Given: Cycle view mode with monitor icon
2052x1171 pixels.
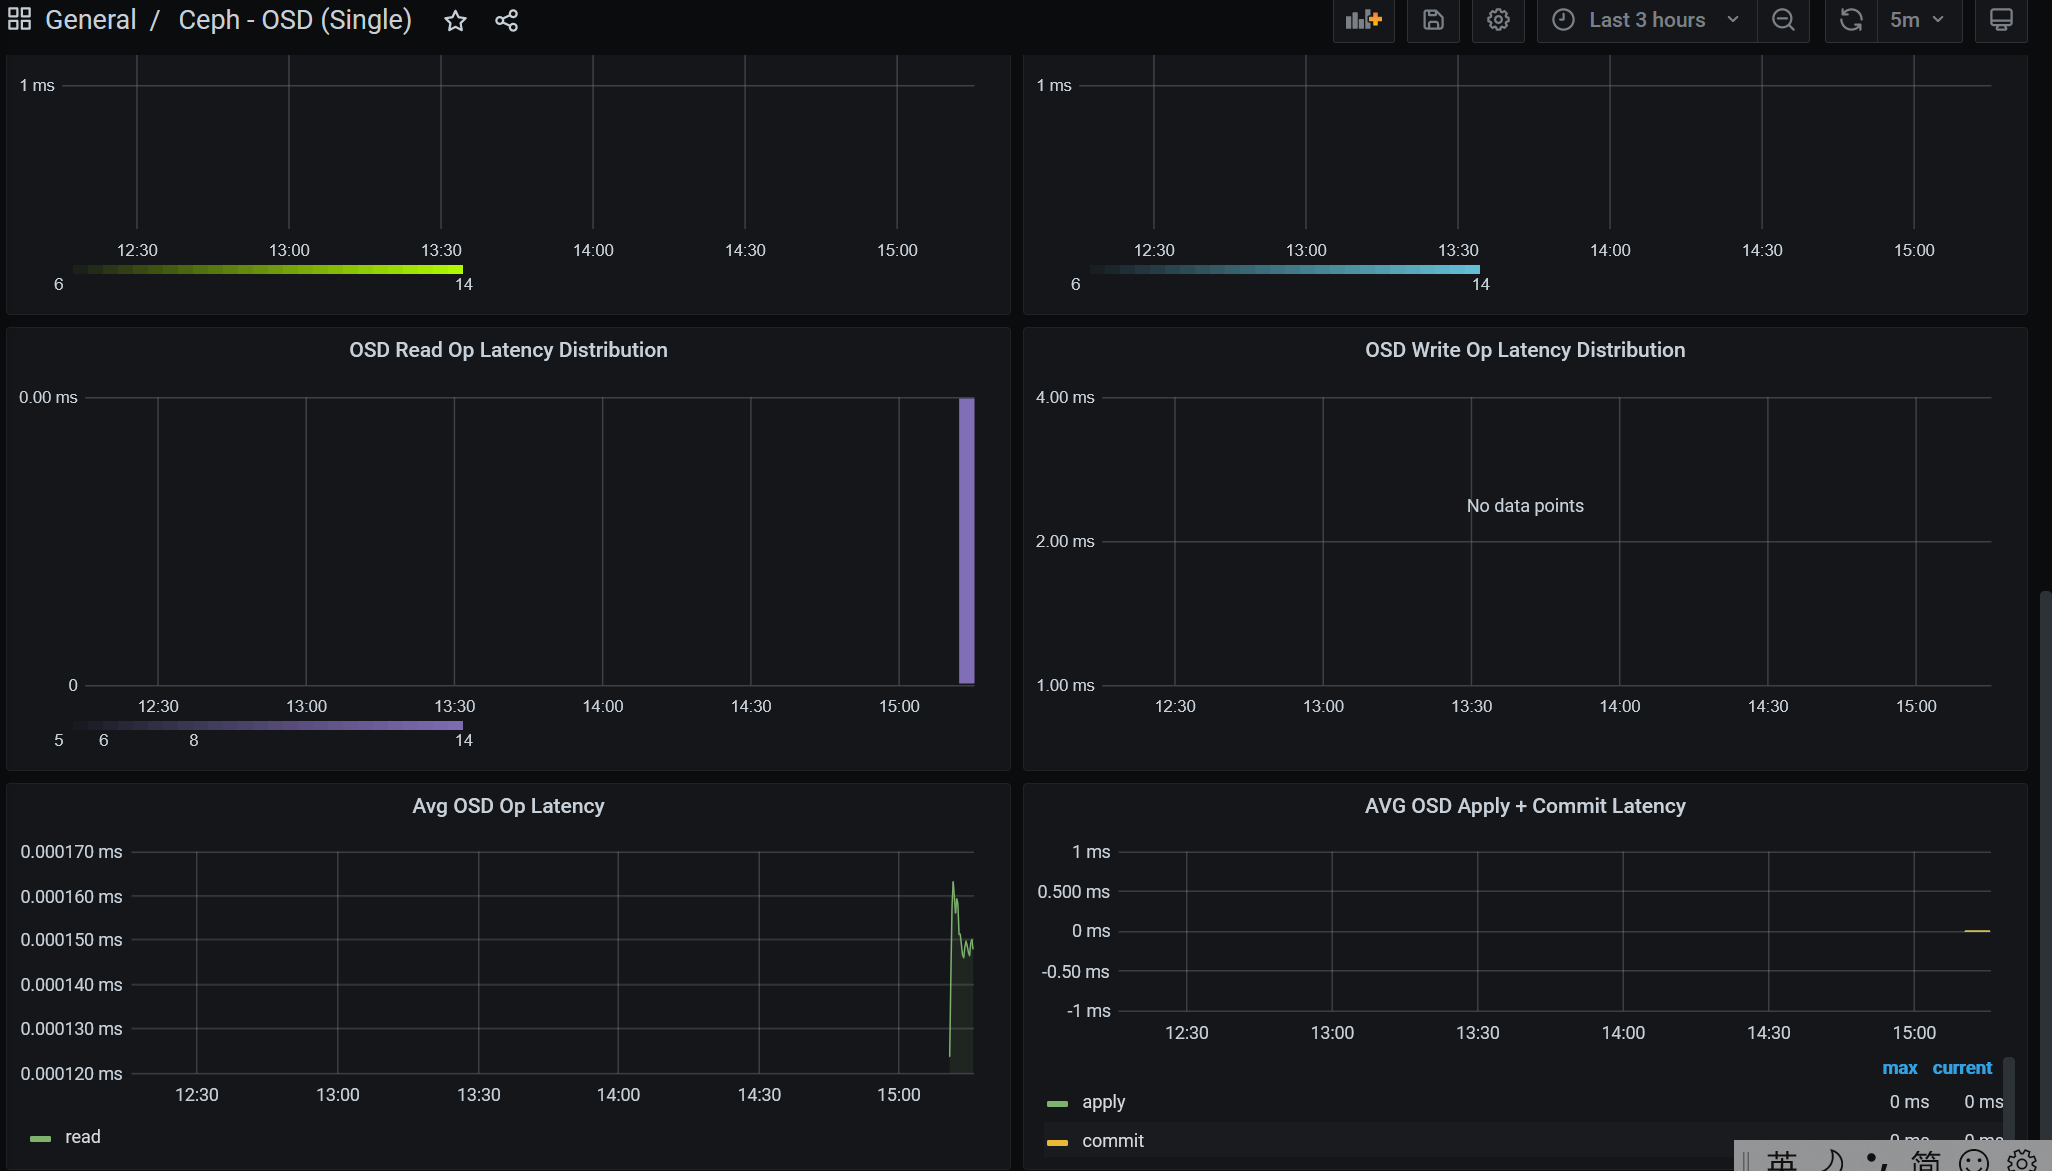Looking at the screenshot, I should coord(2001,20).
